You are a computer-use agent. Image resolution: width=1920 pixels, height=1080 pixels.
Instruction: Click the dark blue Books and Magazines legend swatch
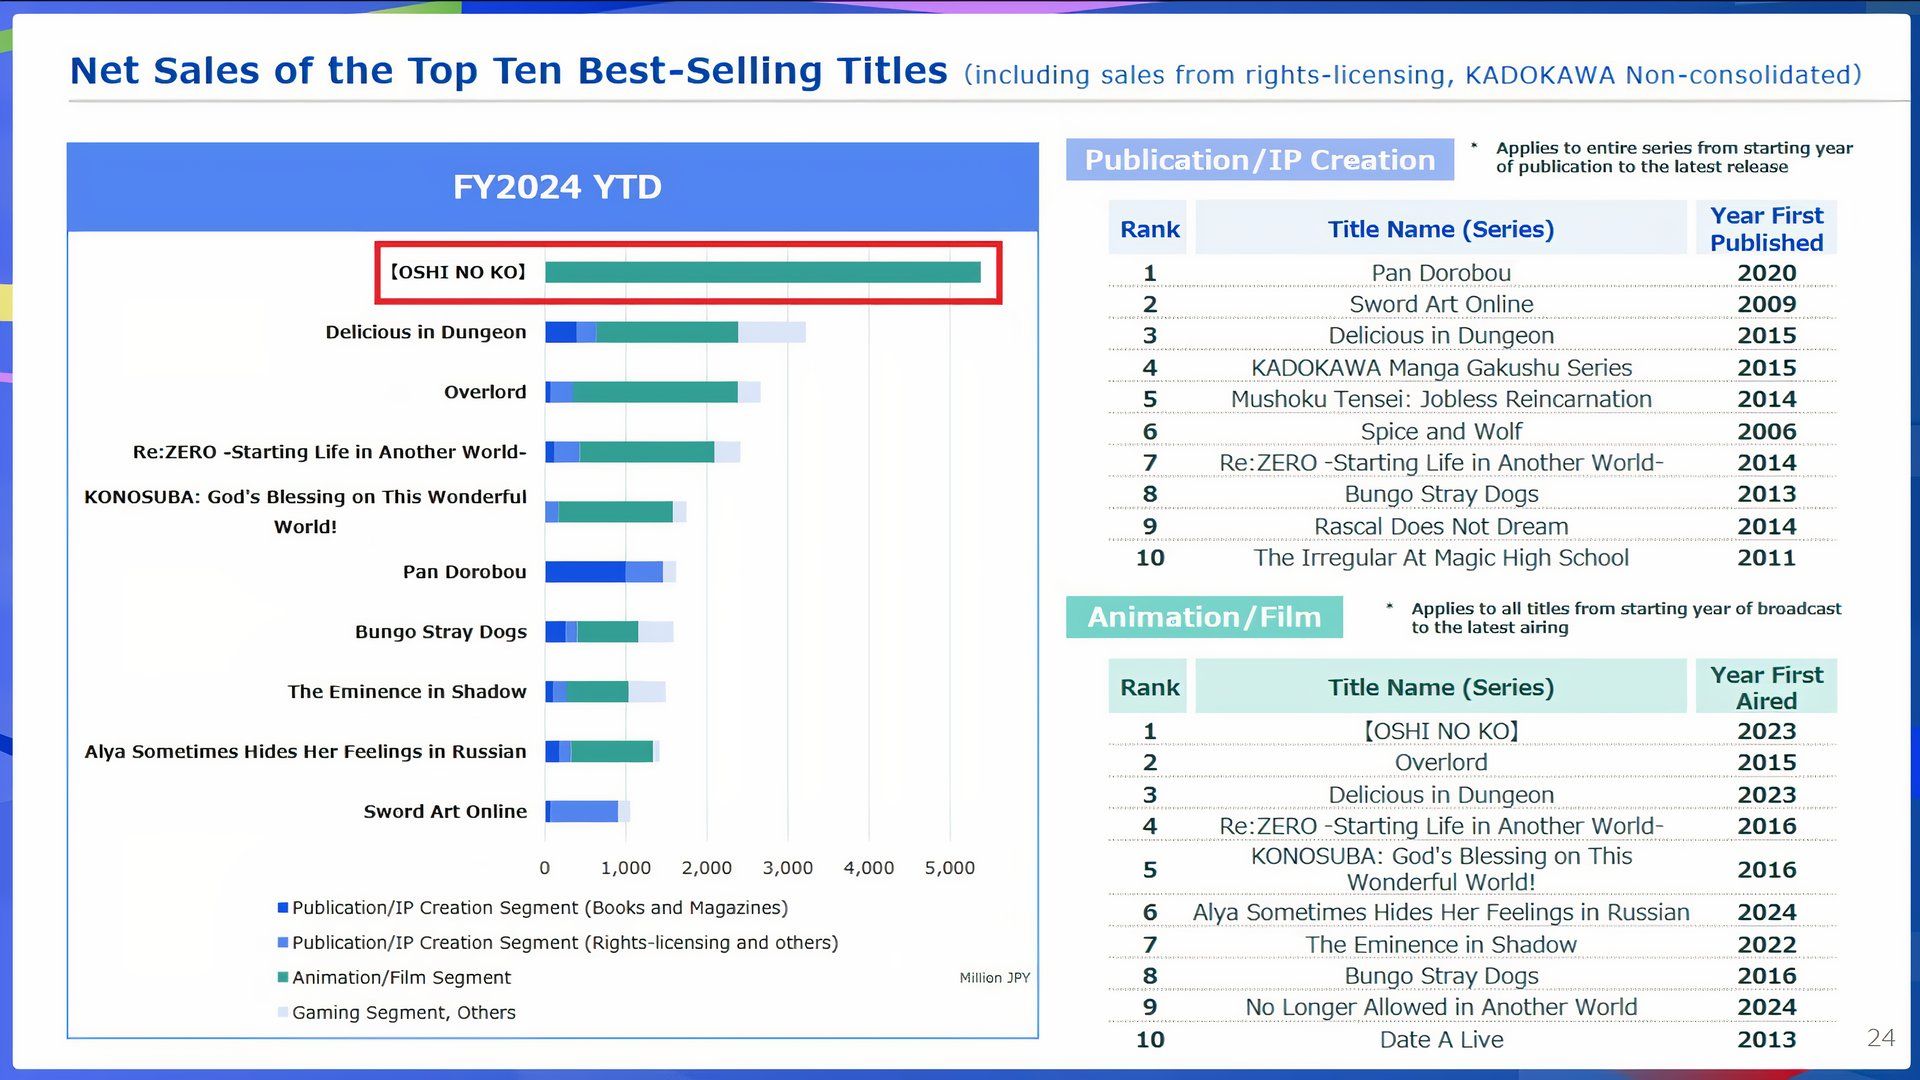[283, 908]
